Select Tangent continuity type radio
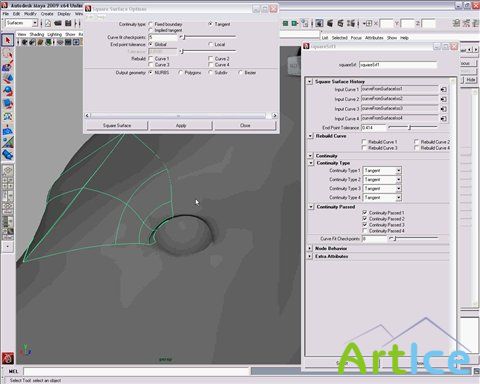 tap(210, 24)
